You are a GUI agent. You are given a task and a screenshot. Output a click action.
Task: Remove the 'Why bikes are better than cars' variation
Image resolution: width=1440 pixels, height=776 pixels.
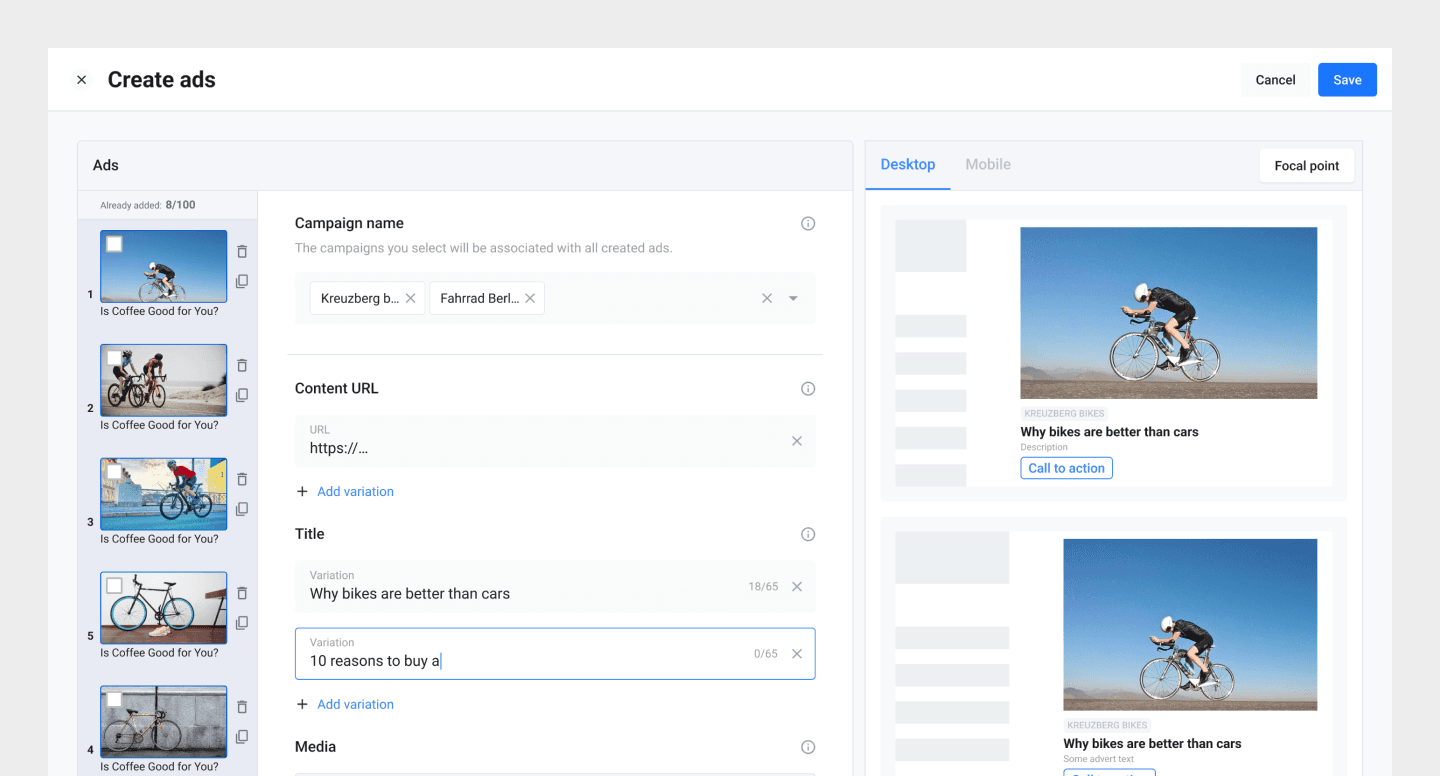point(797,587)
